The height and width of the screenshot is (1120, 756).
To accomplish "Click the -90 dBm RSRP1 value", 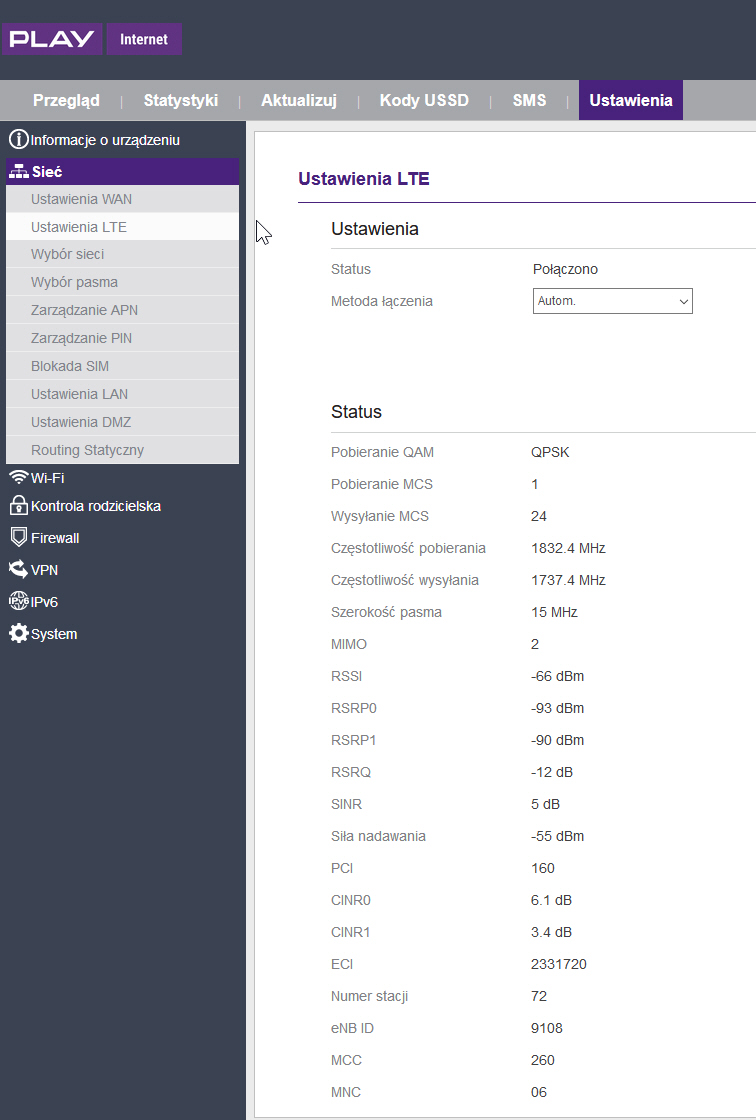I will point(557,740).
